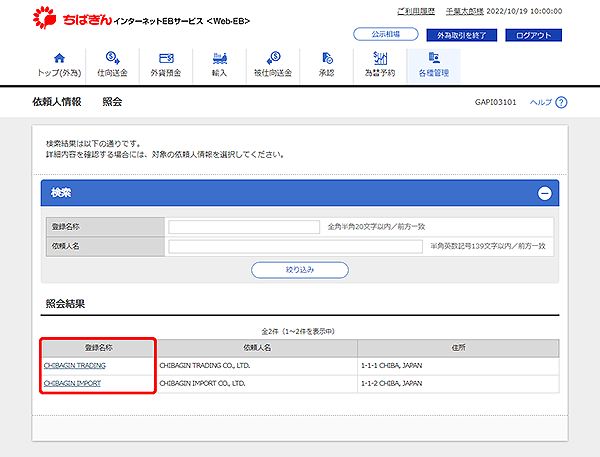Click the 登録名称 column header
Image resolution: width=600 pixels, height=457 pixels.
click(x=98, y=348)
